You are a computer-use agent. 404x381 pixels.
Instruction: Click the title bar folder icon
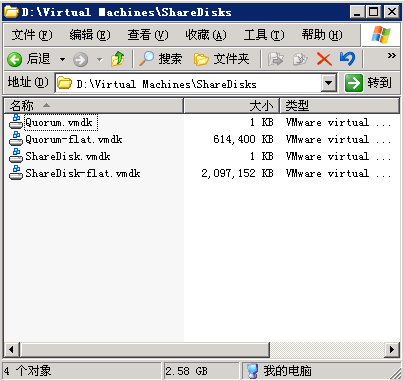11,12
